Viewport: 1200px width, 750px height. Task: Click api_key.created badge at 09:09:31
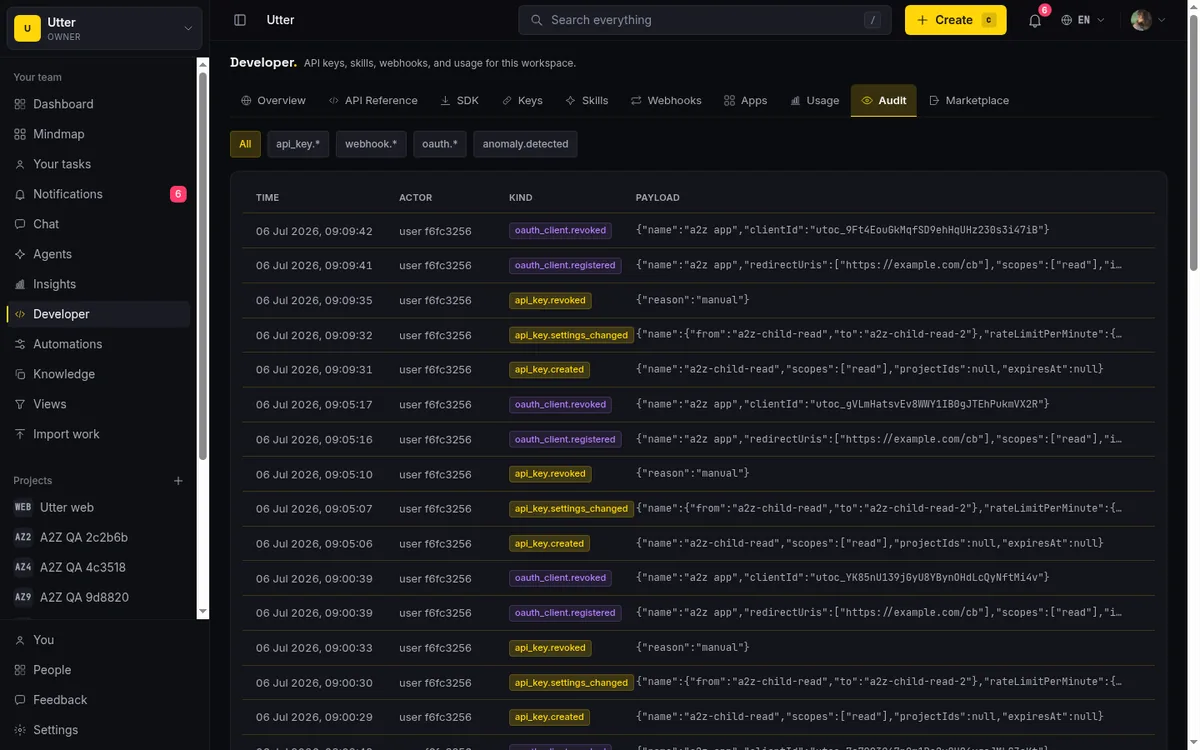[x=549, y=369]
